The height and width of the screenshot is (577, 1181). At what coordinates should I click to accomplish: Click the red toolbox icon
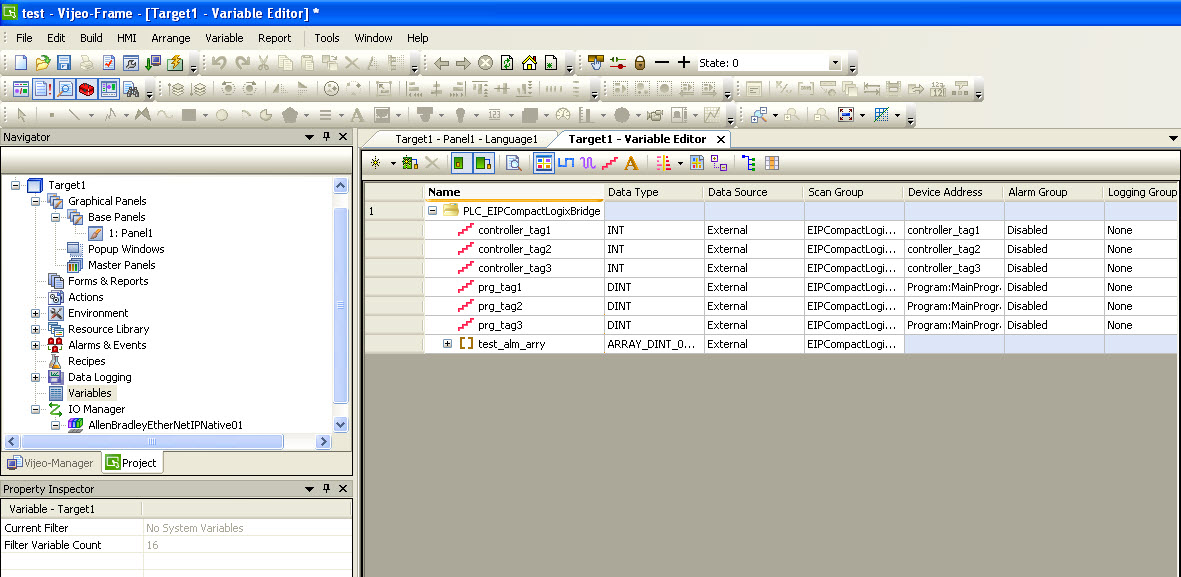87,89
